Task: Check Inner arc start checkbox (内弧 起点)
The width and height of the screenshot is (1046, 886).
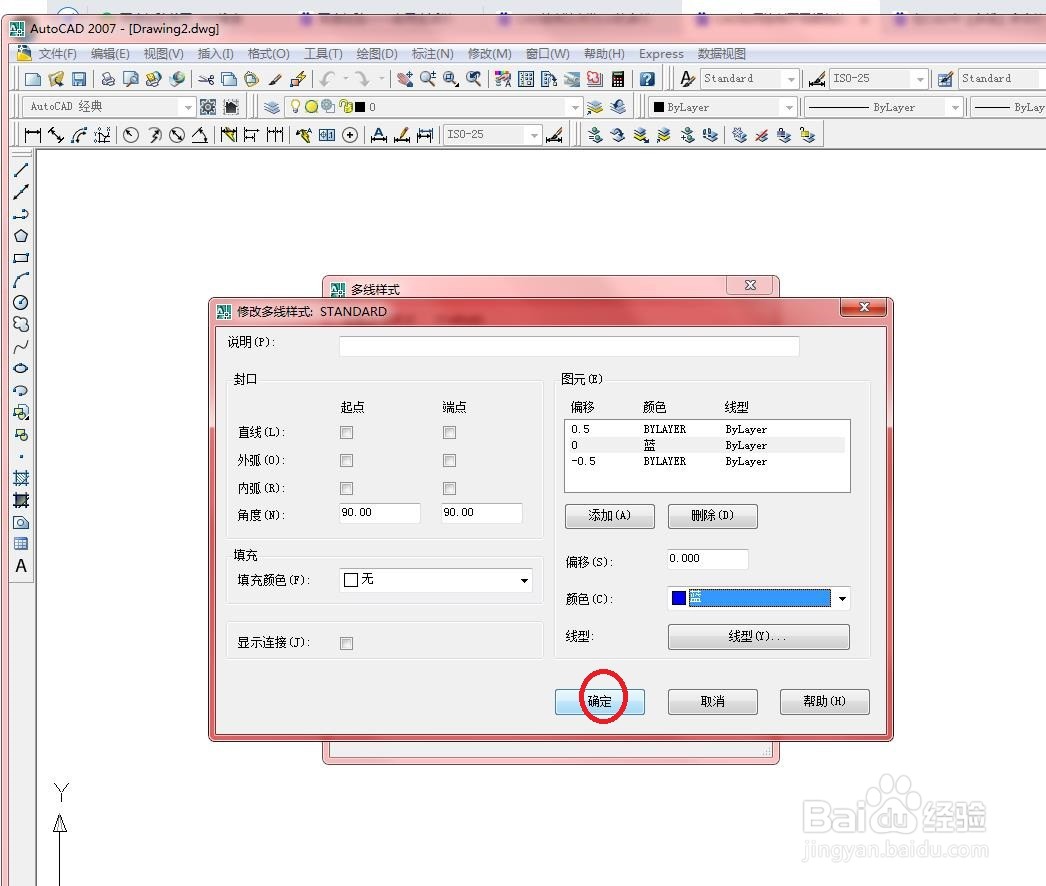Action: (346, 488)
